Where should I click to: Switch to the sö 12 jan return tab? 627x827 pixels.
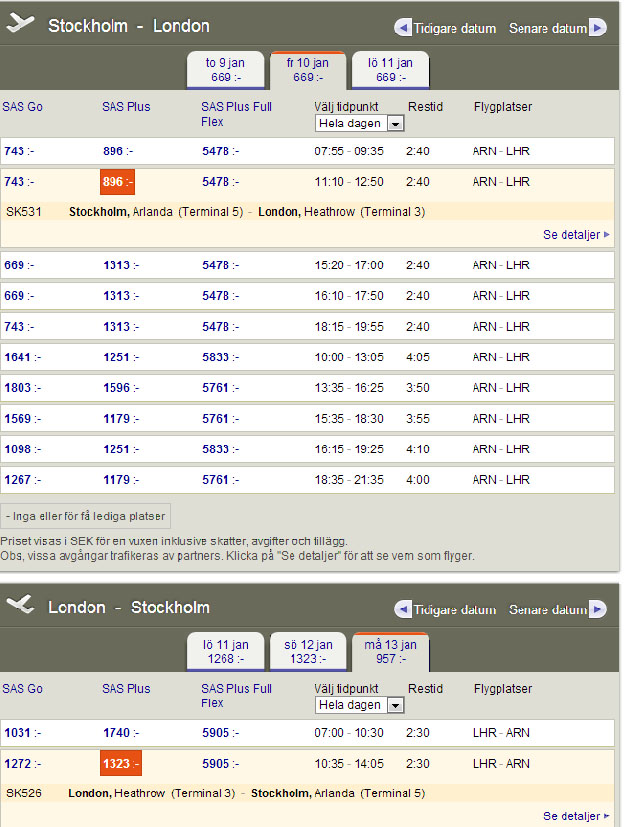(x=307, y=651)
